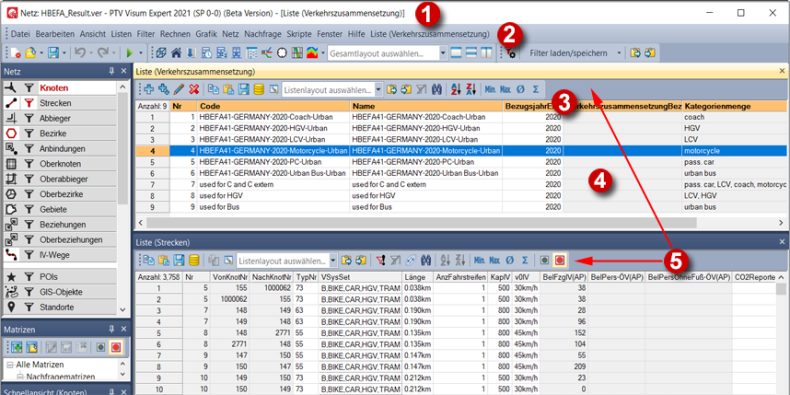Toggle gray synchronization button in Matrizen panel

(101, 348)
